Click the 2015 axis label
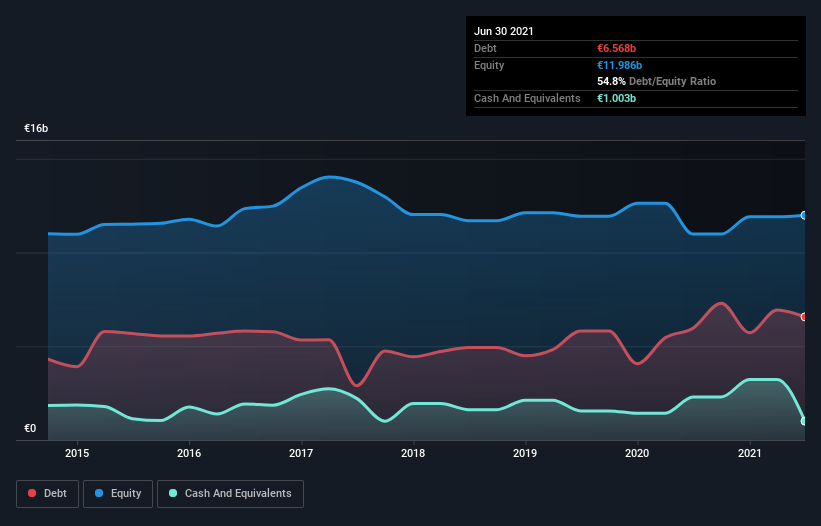Image resolution: width=821 pixels, height=526 pixels. 77,453
